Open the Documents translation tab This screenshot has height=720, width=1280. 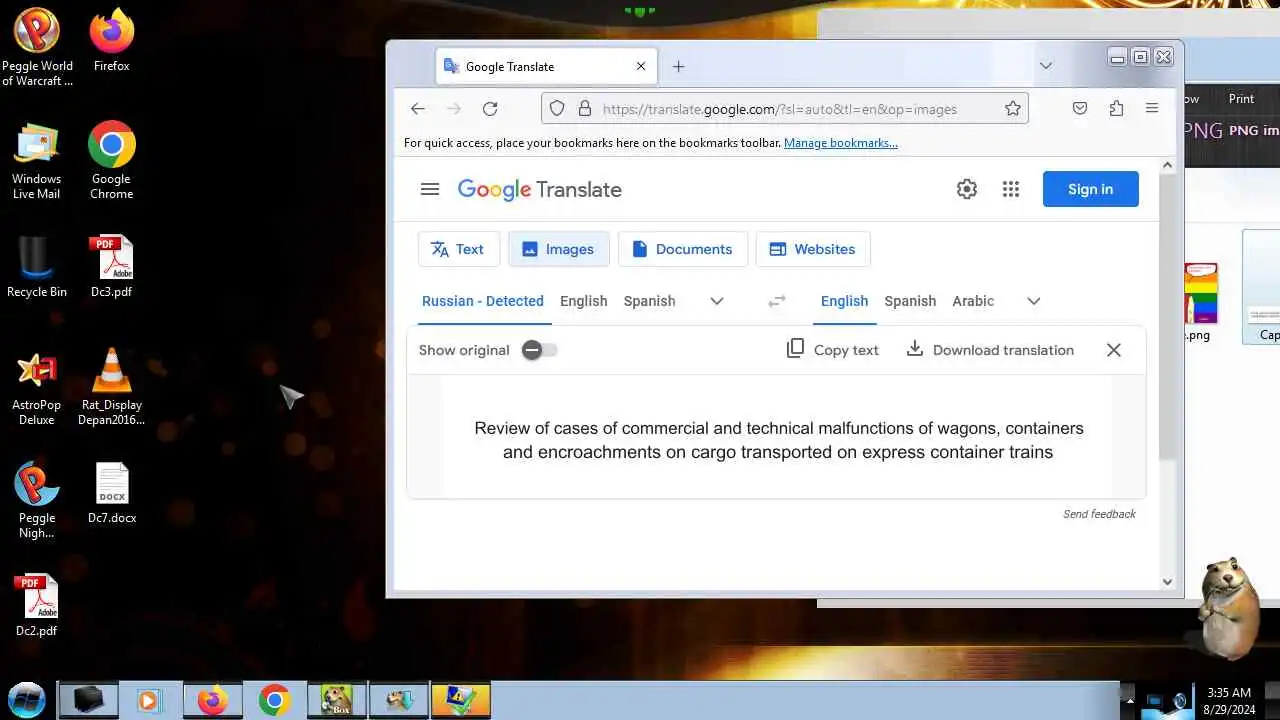tap(683, 249)
